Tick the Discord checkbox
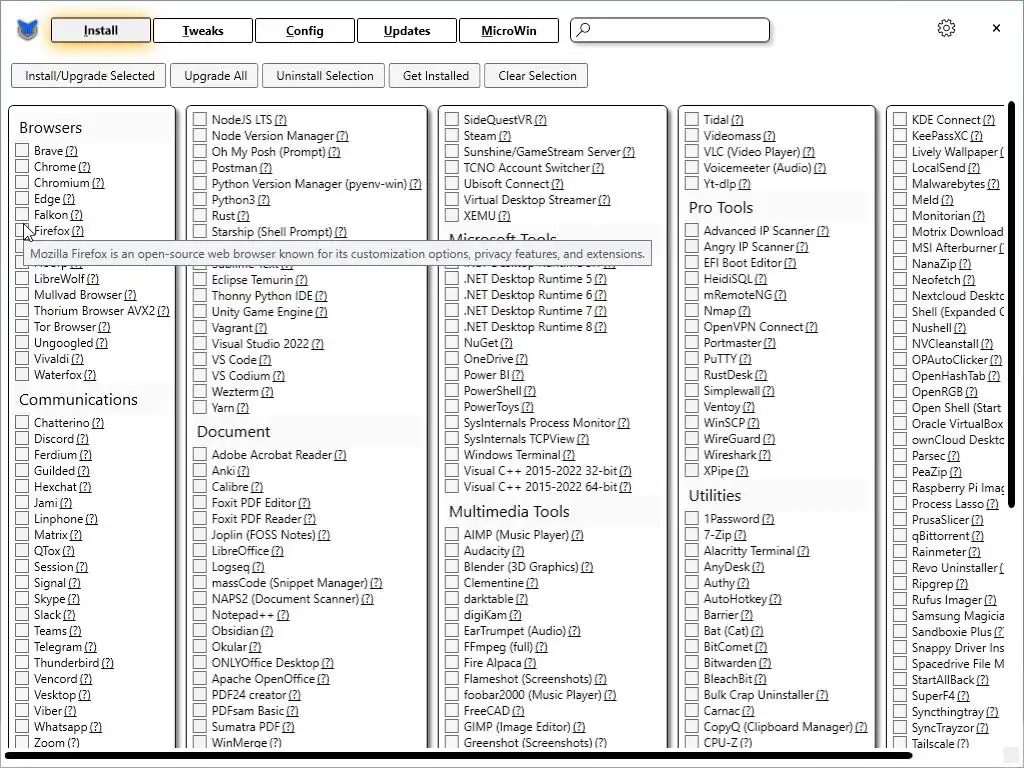The width and height of the screenshot is (1024, 768). 22,438
